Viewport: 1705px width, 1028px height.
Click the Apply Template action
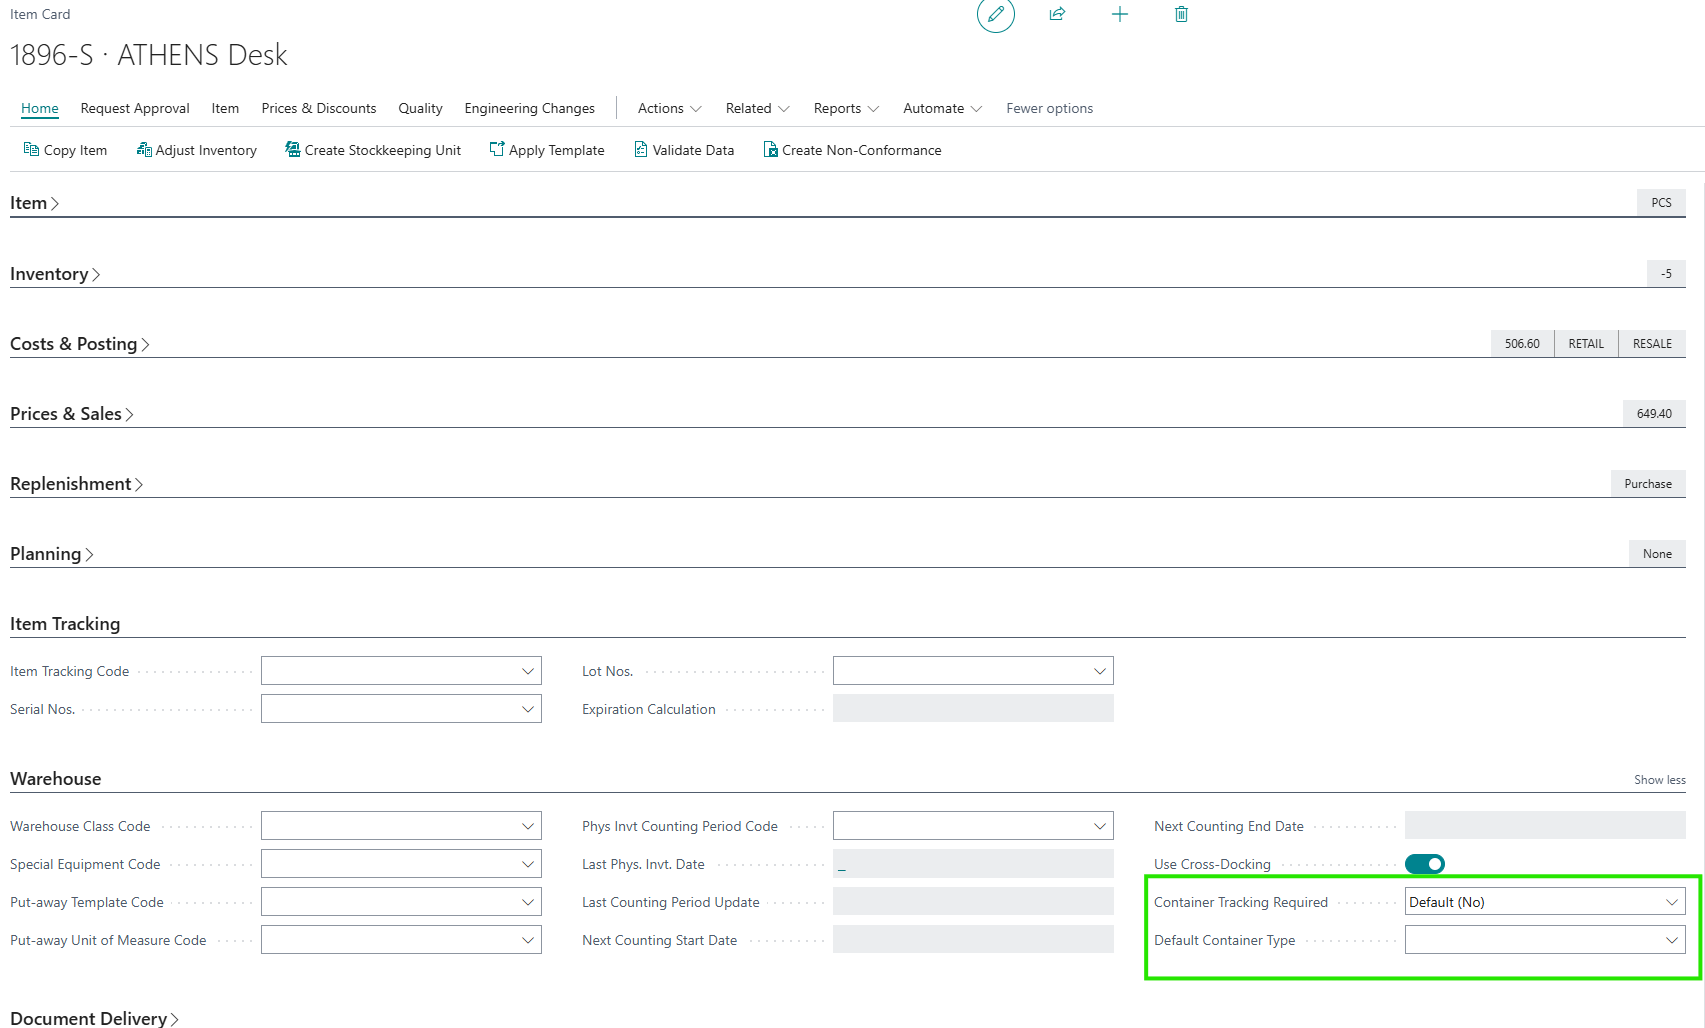pos(547,150)
